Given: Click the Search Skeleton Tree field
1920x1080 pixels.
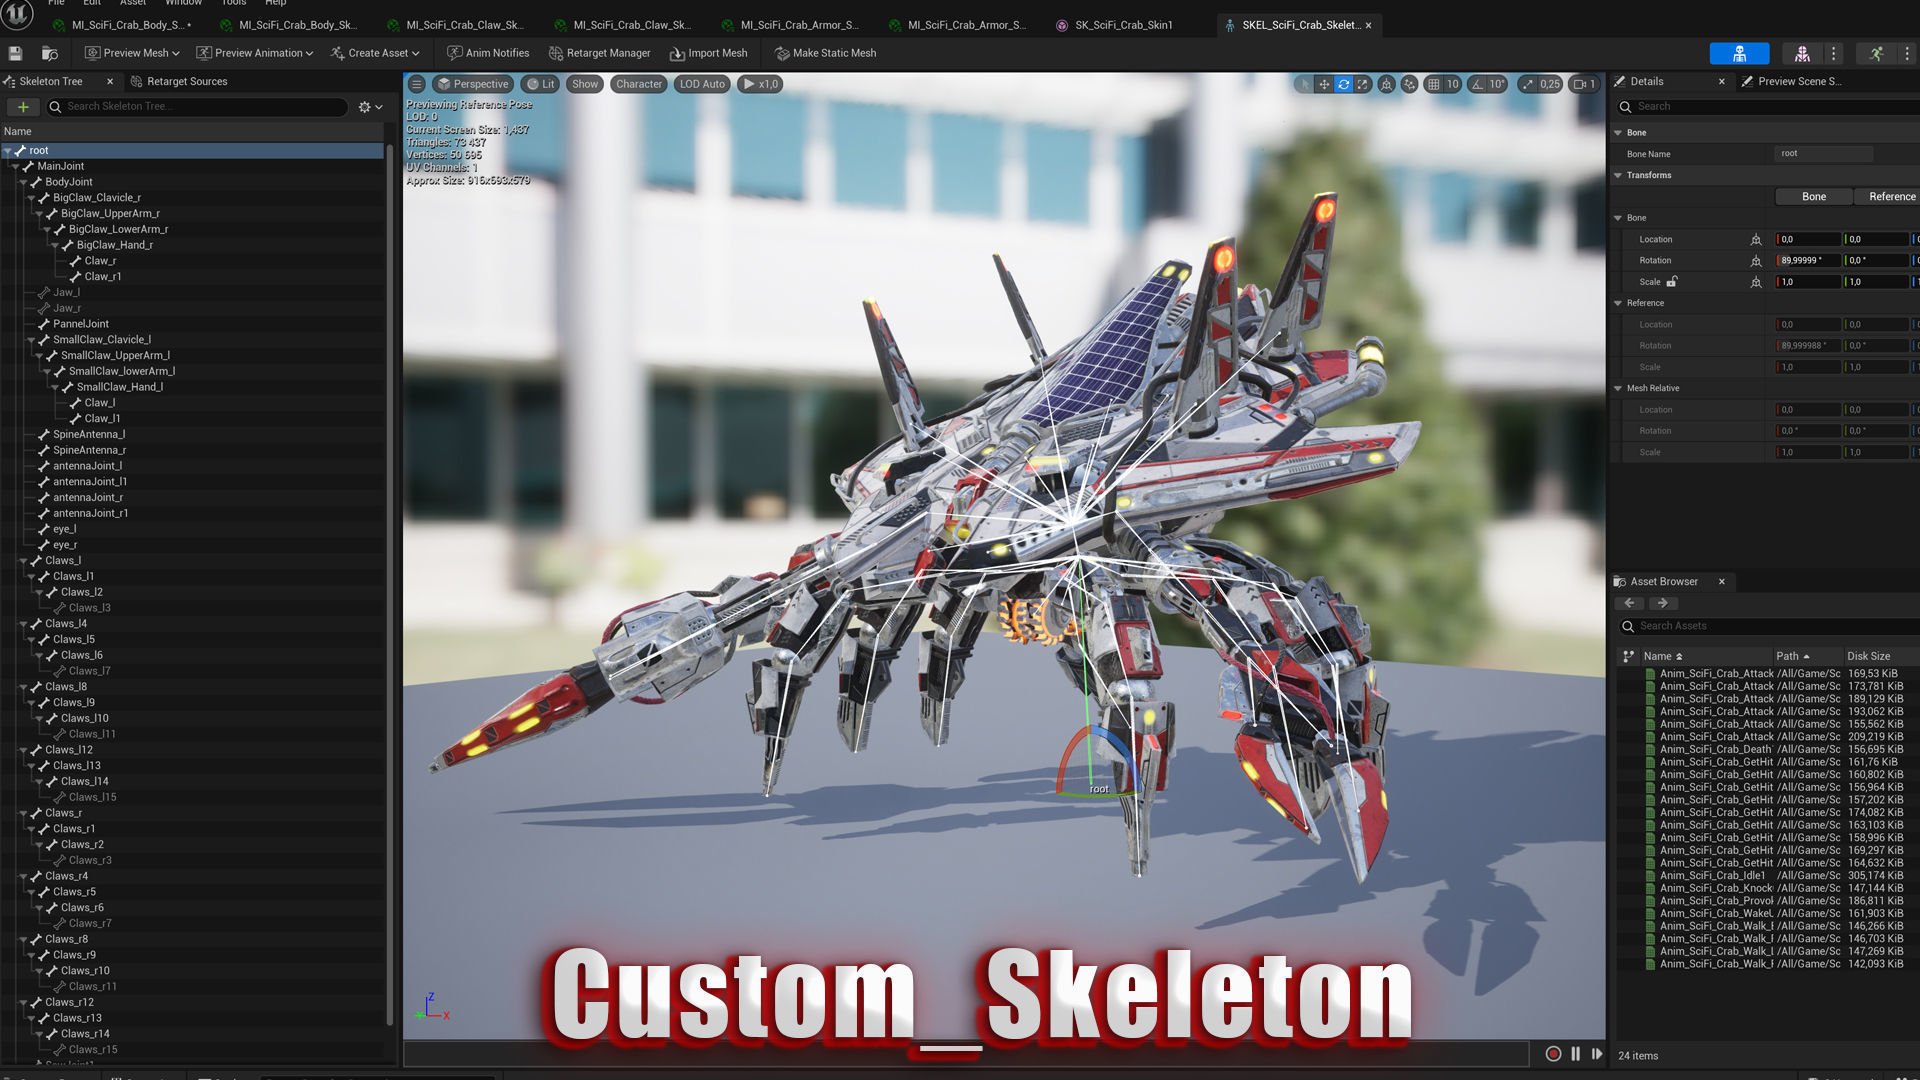Looking at the screenshot, I should 198,106.
